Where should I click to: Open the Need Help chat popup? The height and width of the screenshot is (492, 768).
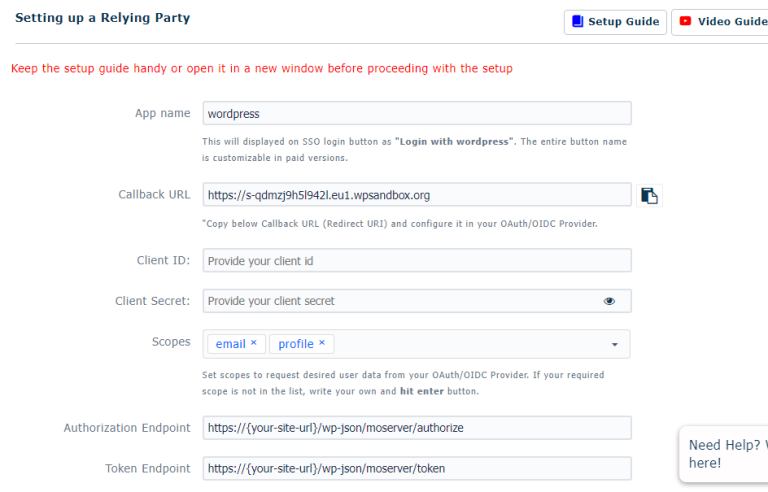tap(725, 454)
